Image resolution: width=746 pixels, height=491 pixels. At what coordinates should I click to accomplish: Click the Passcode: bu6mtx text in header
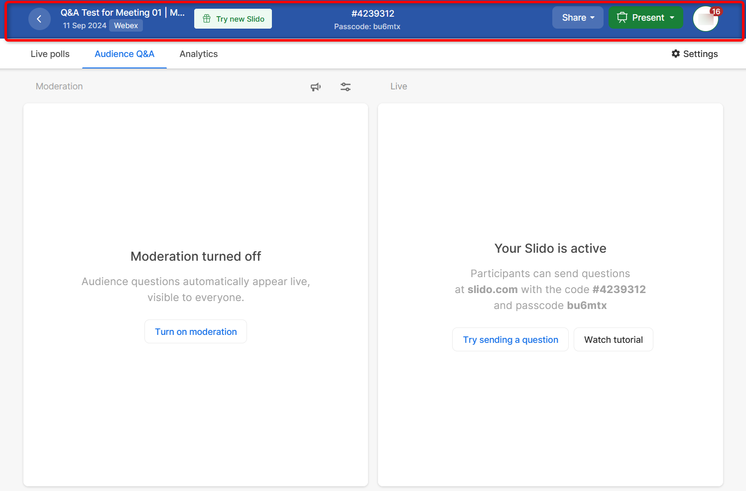pos(367,27)
